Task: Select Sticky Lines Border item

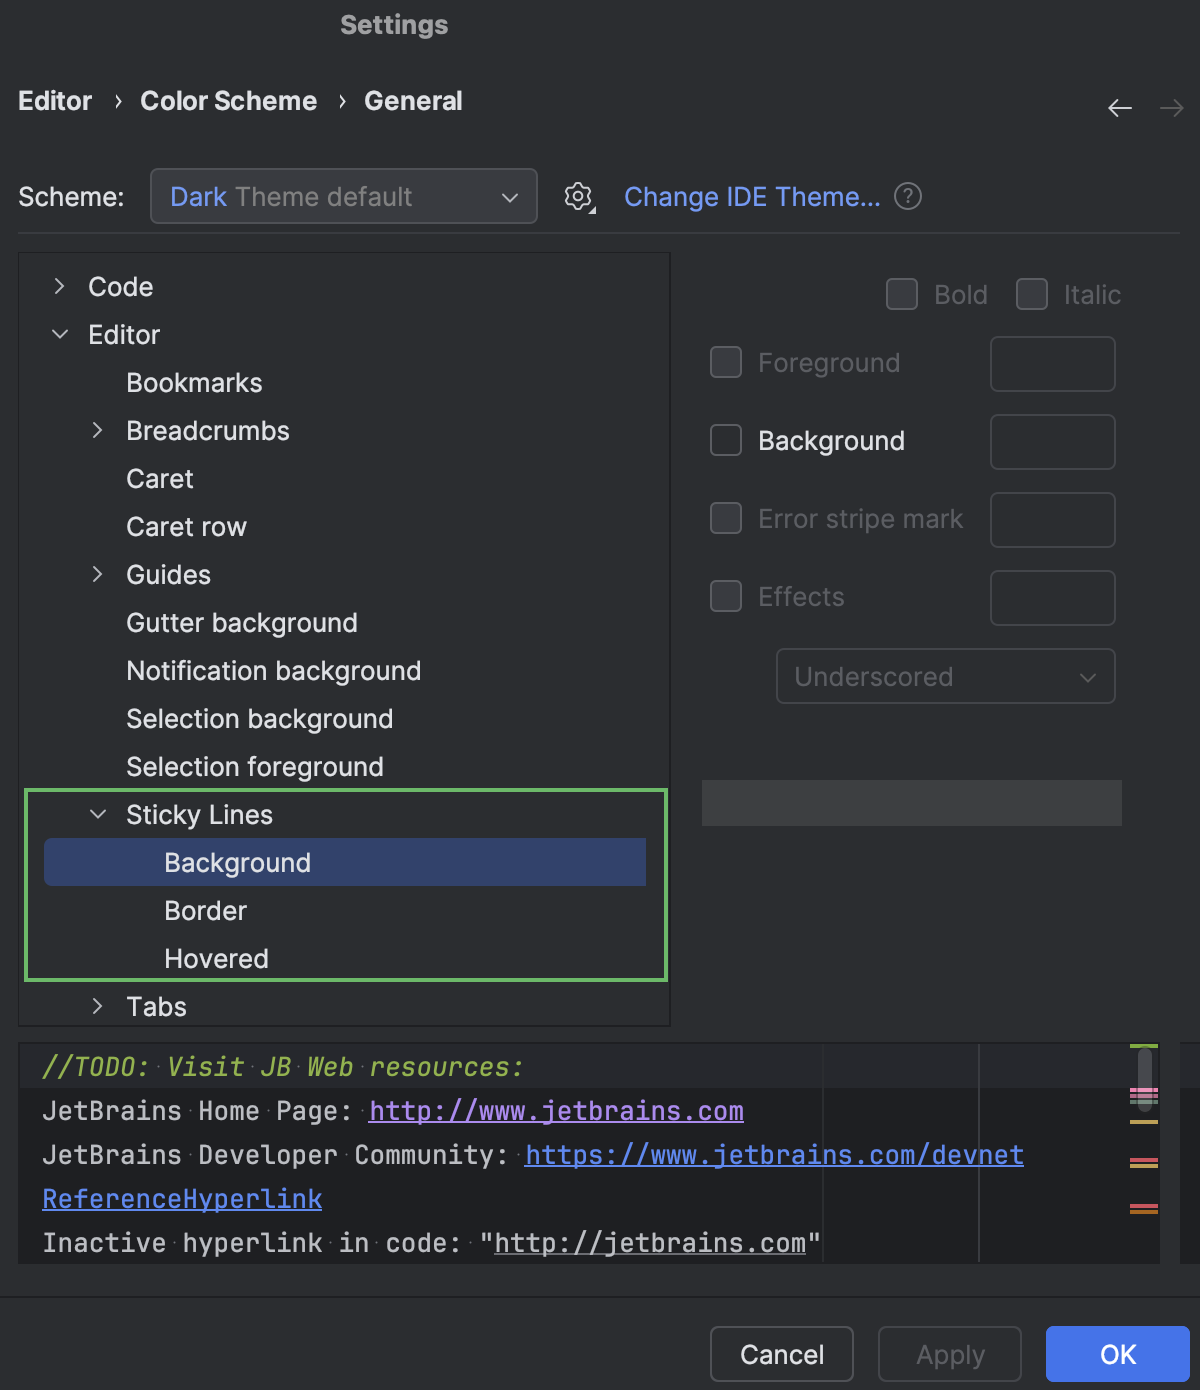Action: (205, 910)
